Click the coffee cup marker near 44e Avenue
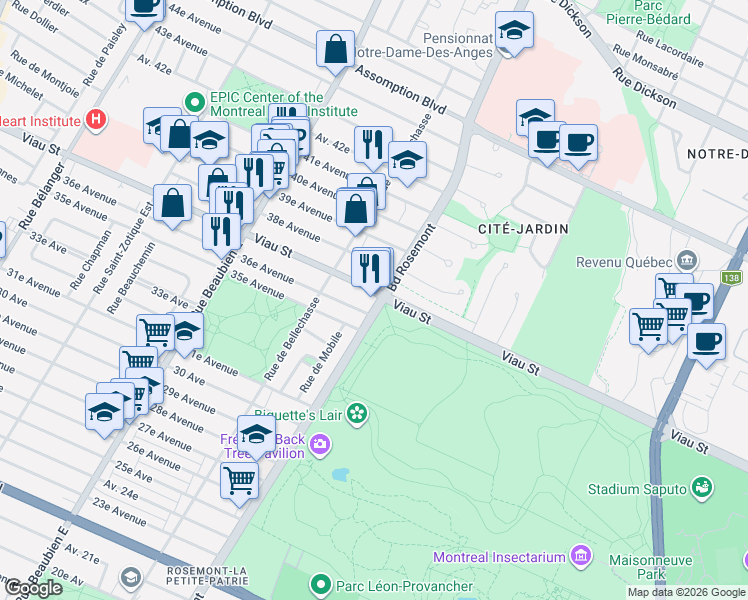This screenshot has height=600, width=748. [x=145, y=9]
